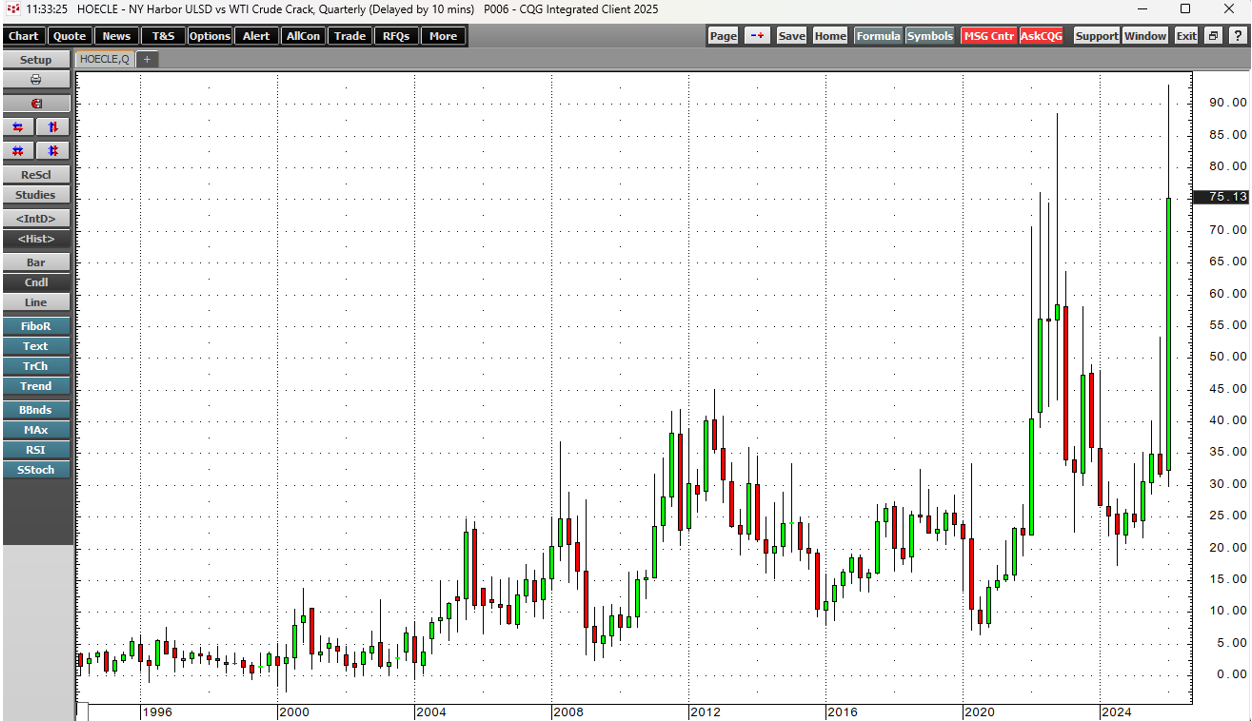This screenshot has width=1252, height=721.
Task: Click the question mark help icon
Action: pyautogui.click(x=1237, y=36)
